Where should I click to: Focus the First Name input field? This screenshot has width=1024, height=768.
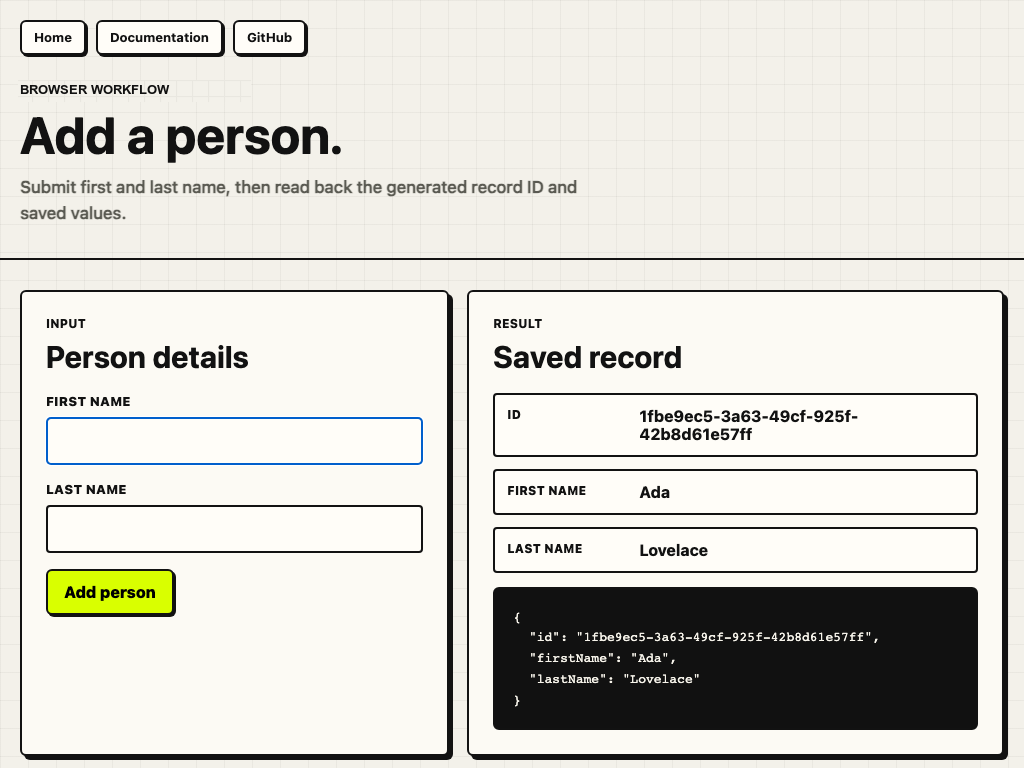234,441
